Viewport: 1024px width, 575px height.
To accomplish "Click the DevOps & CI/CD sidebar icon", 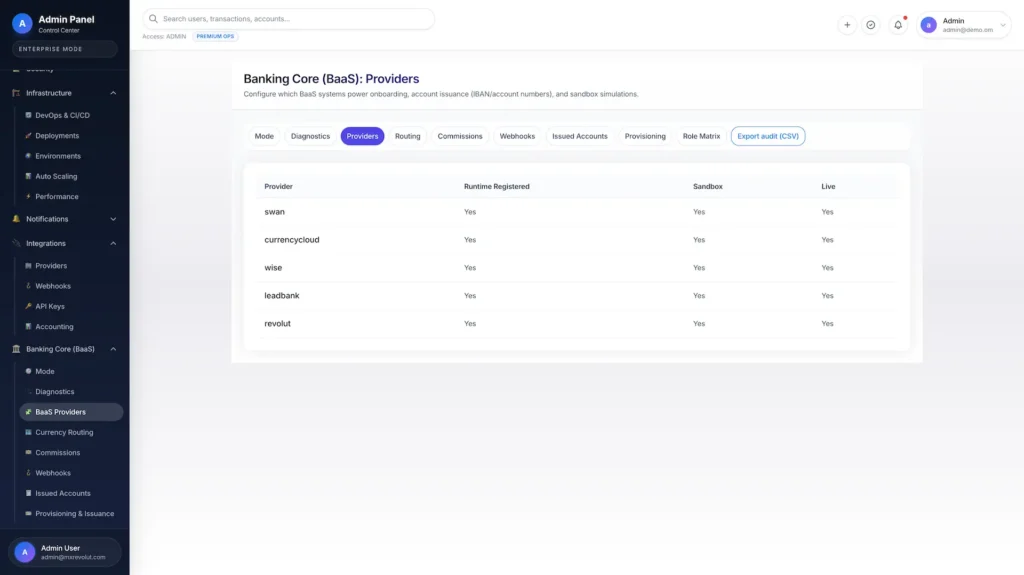I will pyautogui.click(x=28, y=115).
